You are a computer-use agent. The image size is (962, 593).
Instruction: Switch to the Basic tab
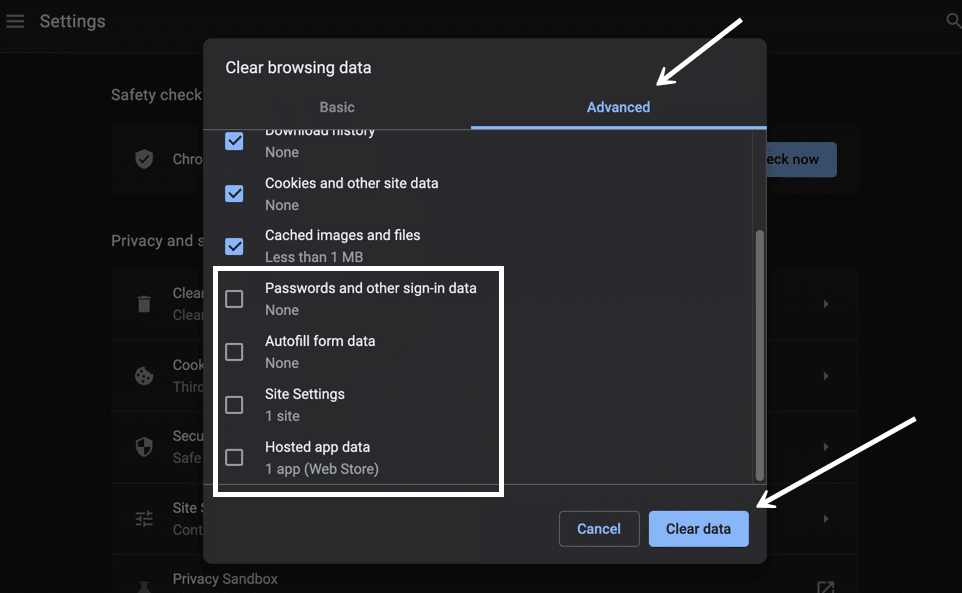337,107
